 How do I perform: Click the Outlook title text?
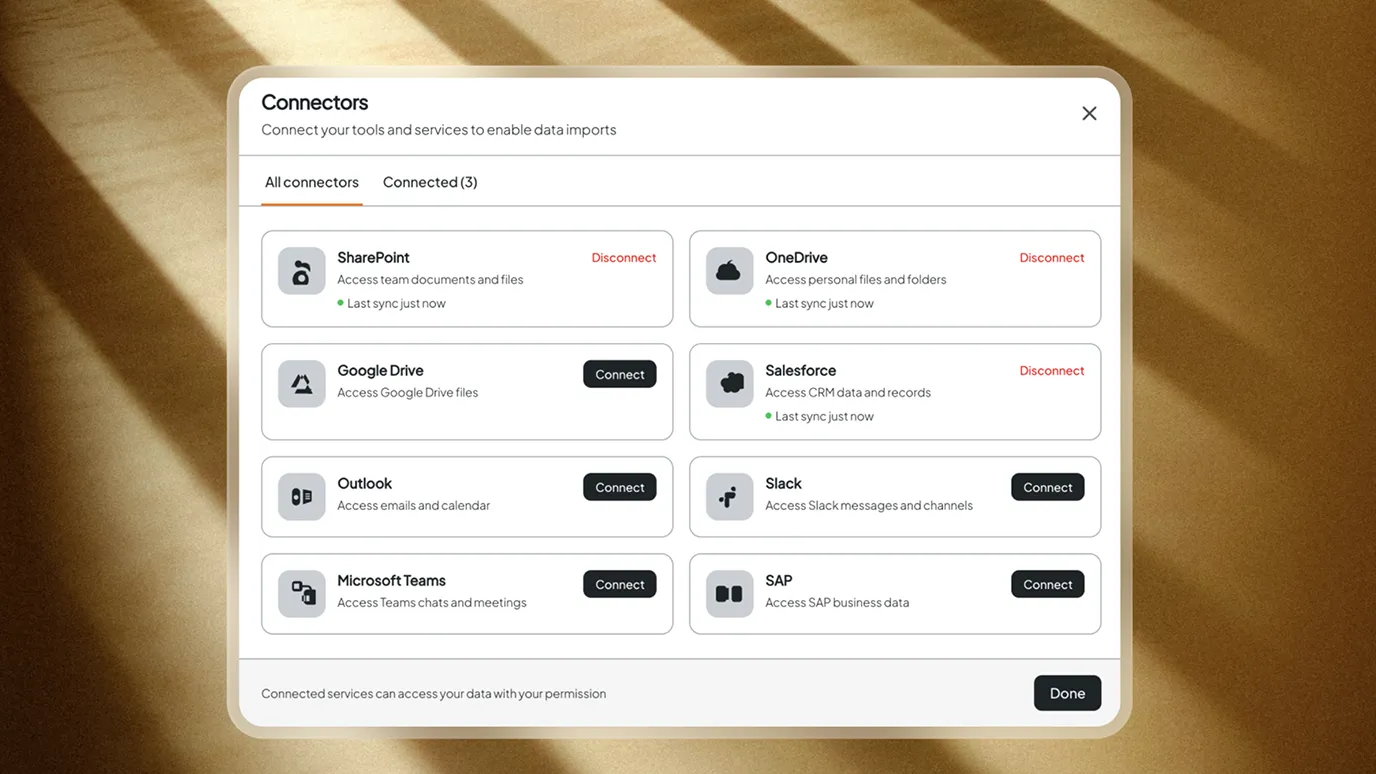click(x=364, y=484)
